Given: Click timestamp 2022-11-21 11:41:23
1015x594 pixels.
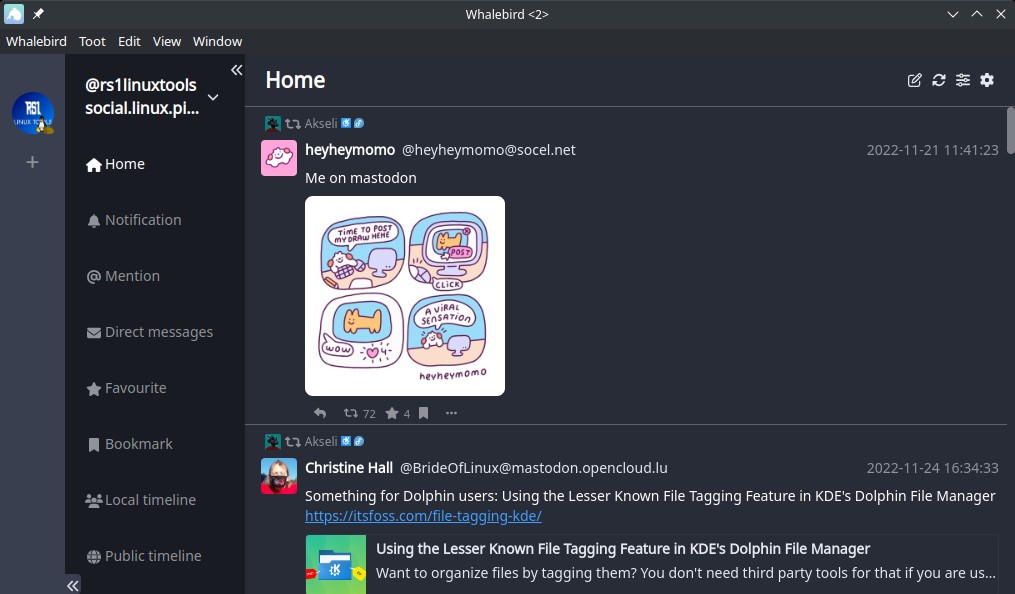Looking at the screenshot, I should pyautogui.click(x=932, y=150).
